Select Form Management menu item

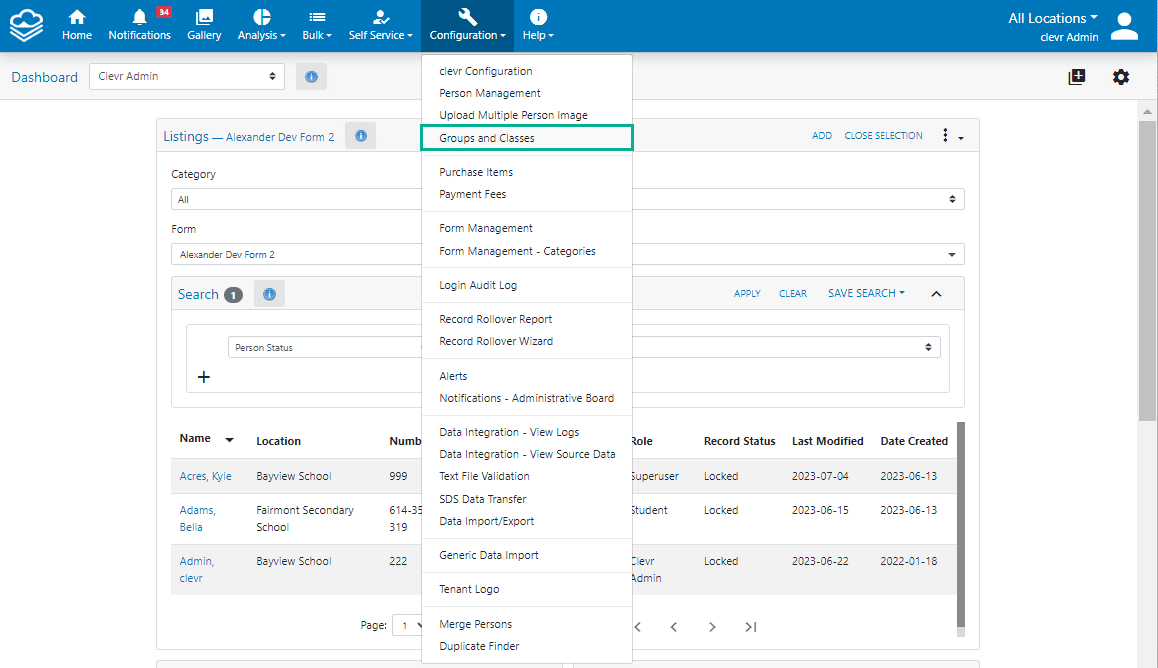click(485, 228)
